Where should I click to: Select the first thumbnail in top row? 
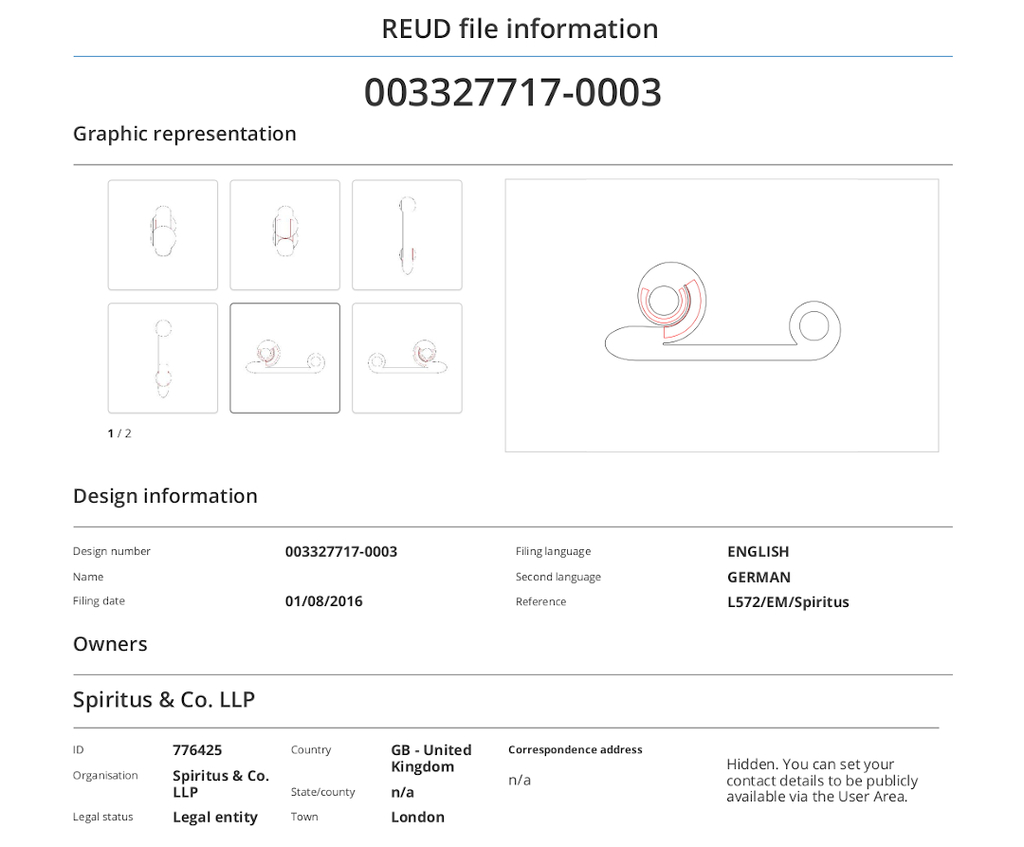(x=163, y=235)
